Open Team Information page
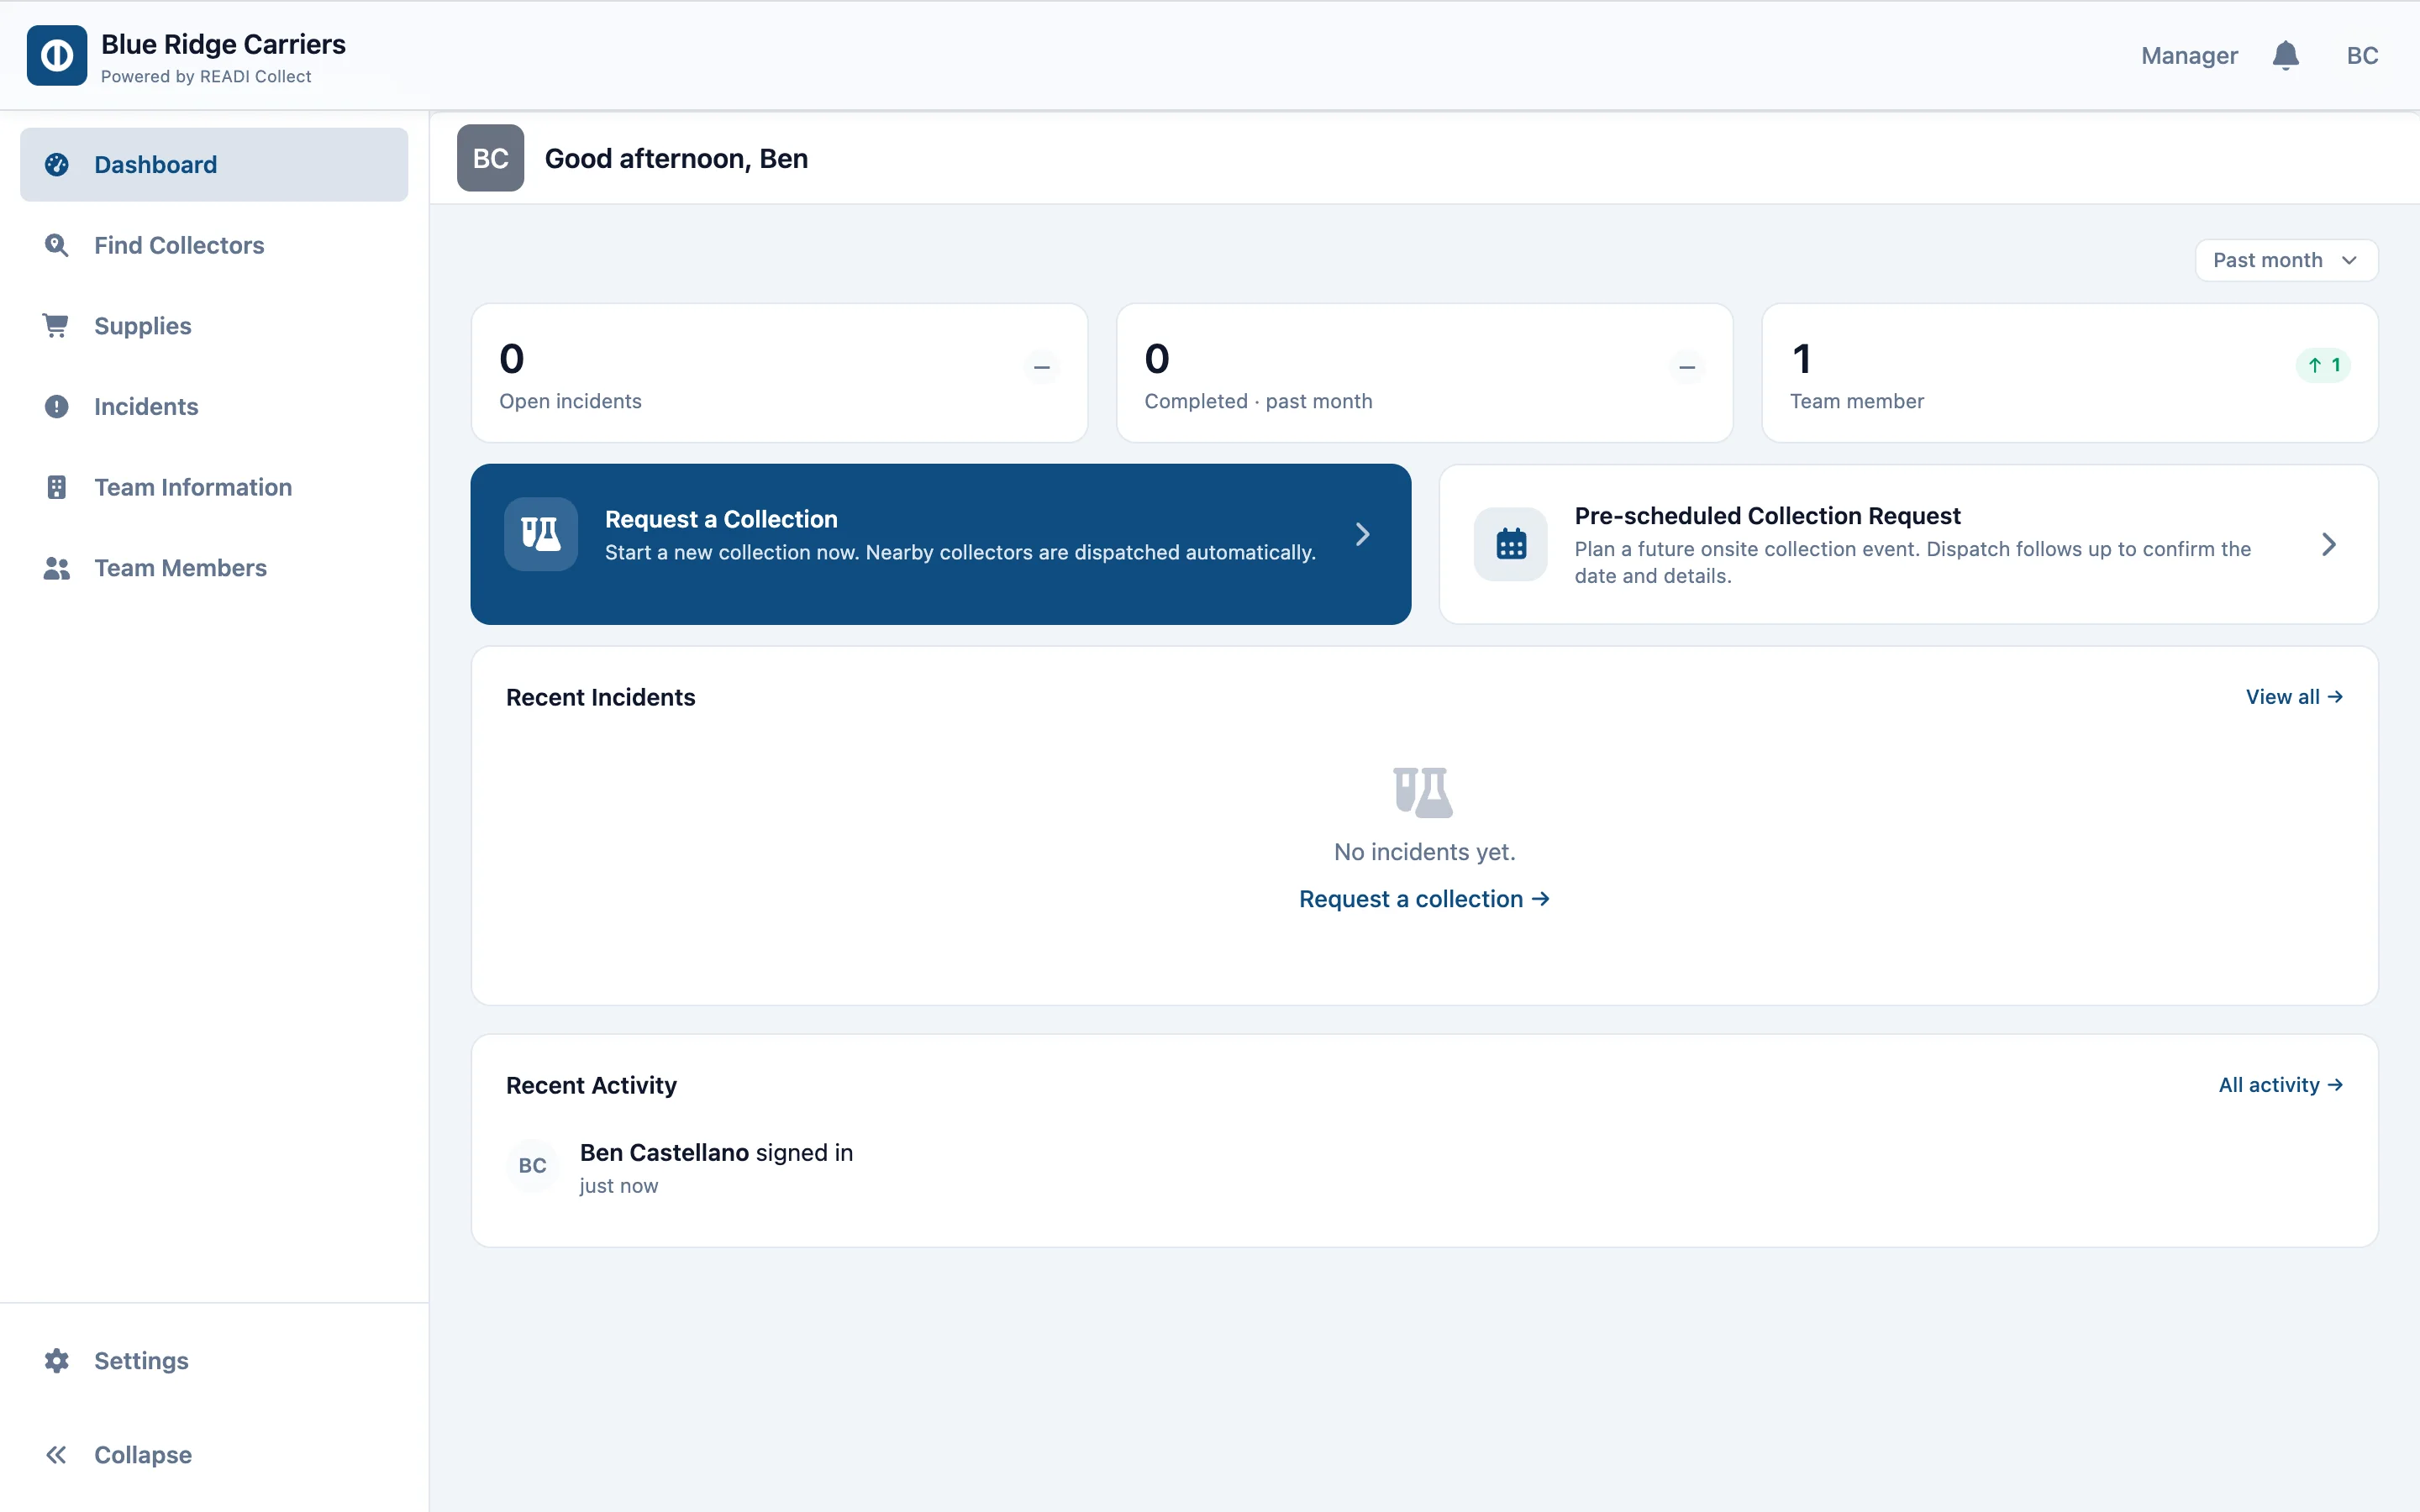 [x=214, y=487]
